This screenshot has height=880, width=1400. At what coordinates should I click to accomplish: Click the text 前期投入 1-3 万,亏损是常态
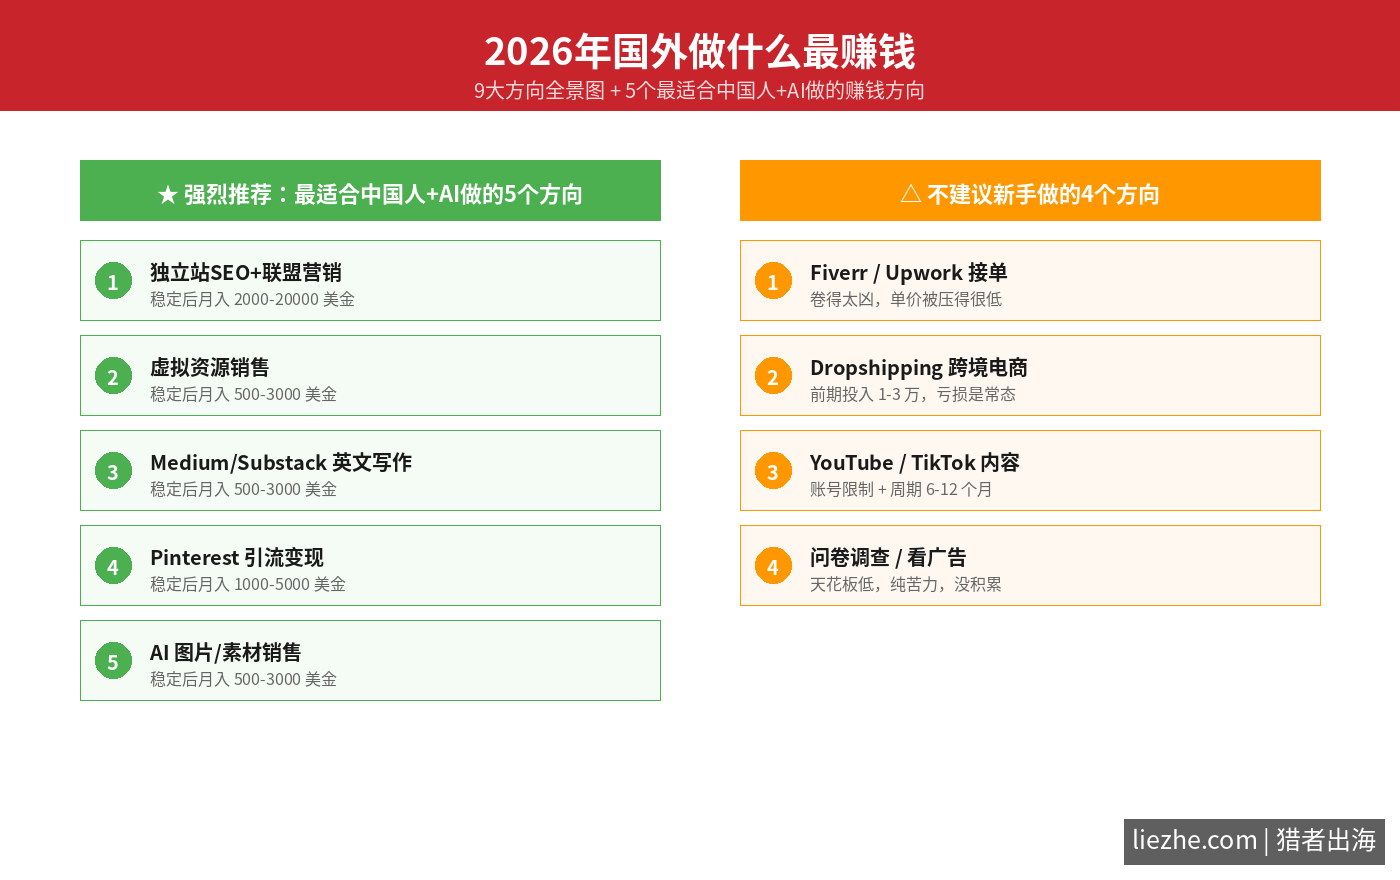point(913,394)
